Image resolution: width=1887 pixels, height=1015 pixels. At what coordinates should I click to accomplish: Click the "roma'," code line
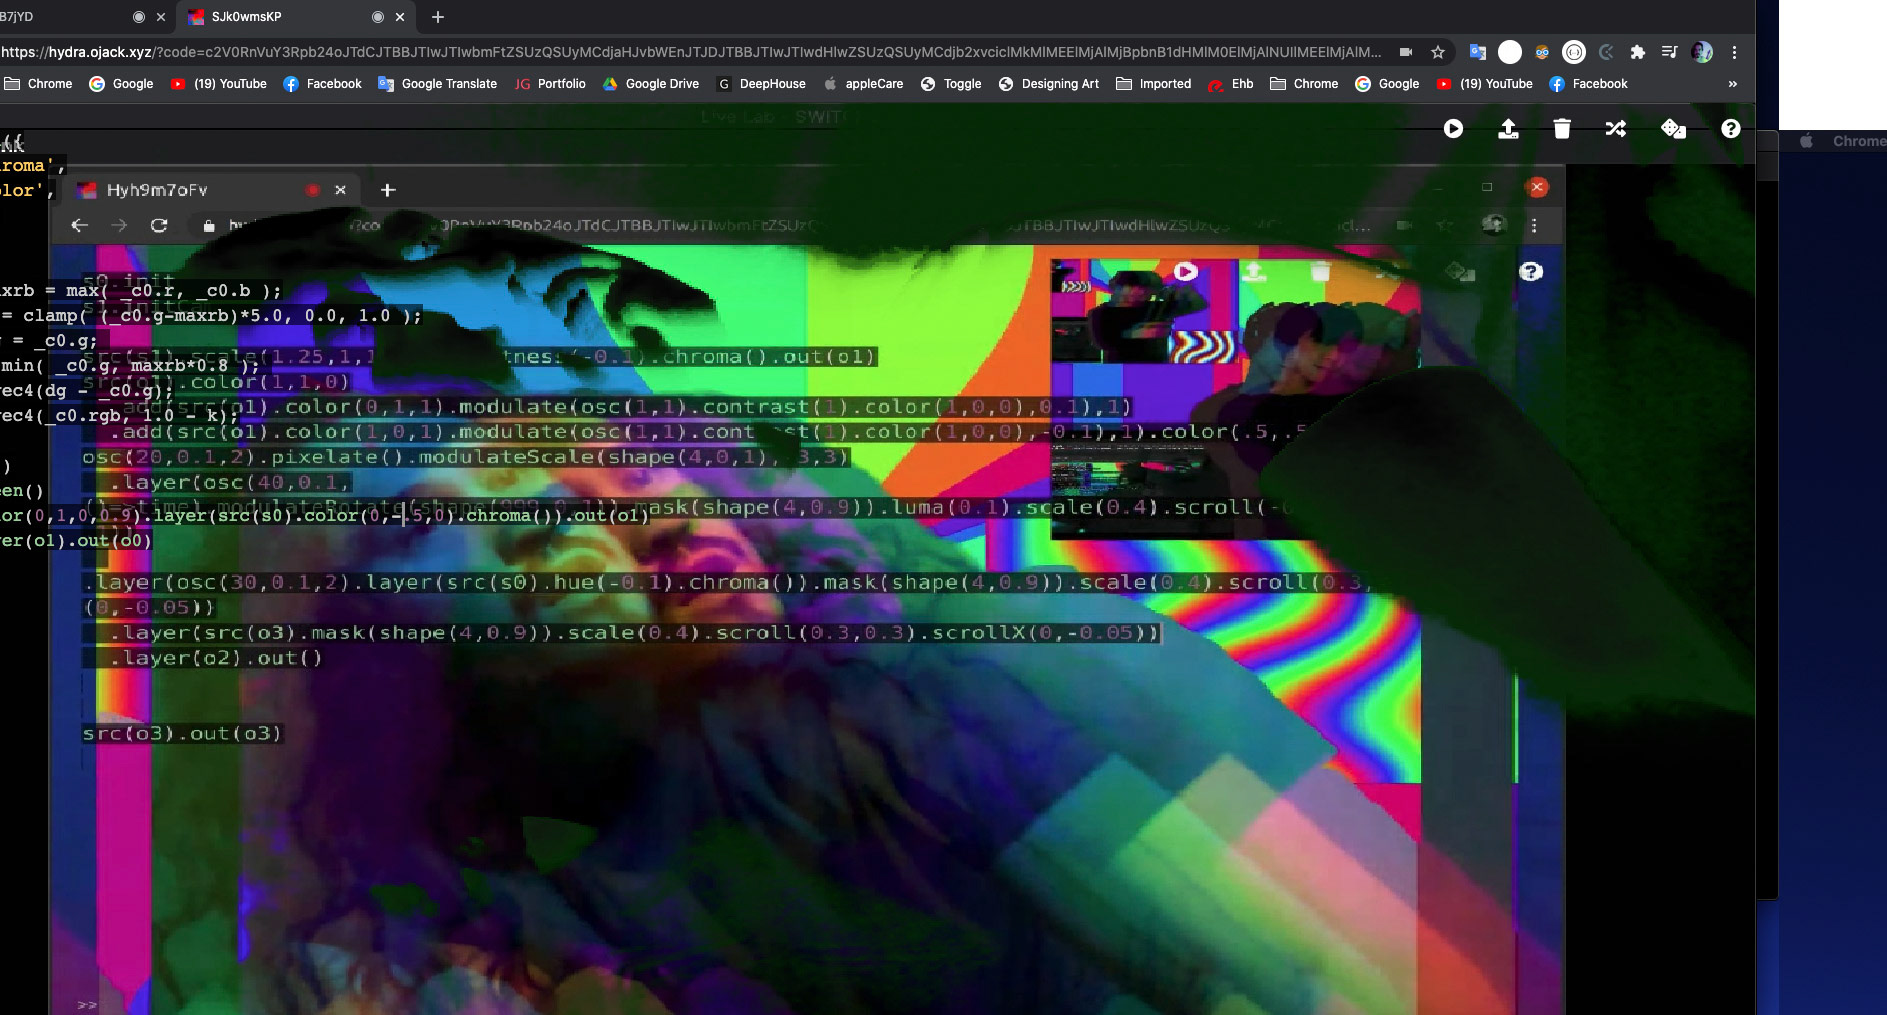tap(33, 166)
